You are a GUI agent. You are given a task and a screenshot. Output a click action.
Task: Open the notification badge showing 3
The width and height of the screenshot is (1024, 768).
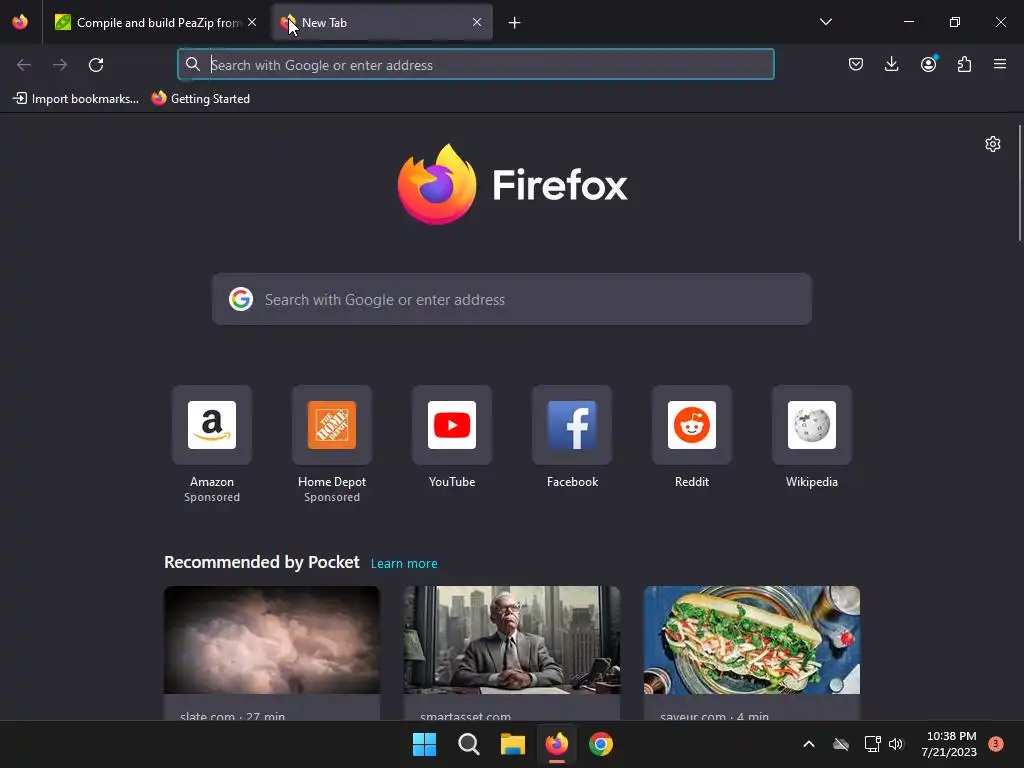click(995, 744)
